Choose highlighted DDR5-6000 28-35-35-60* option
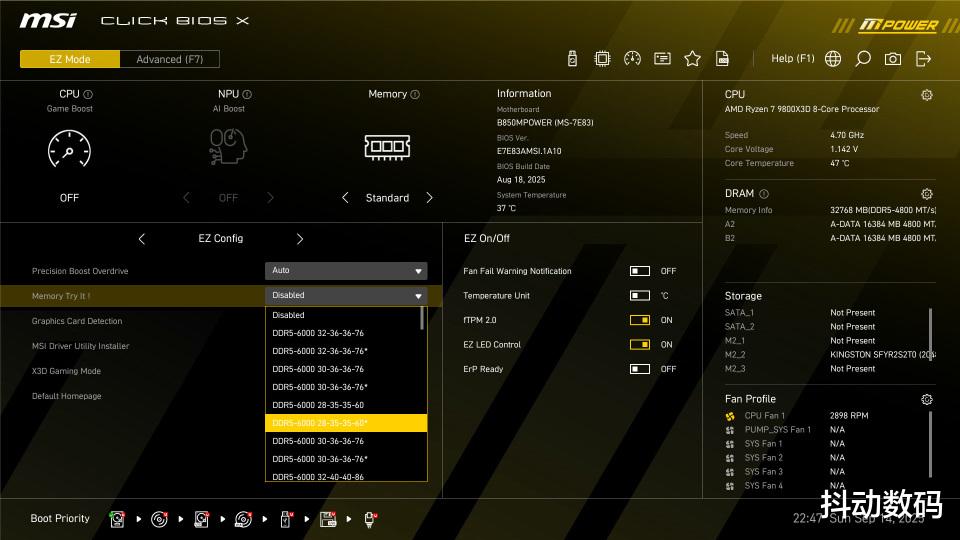The image size is (960, 540). coord(346,423)
